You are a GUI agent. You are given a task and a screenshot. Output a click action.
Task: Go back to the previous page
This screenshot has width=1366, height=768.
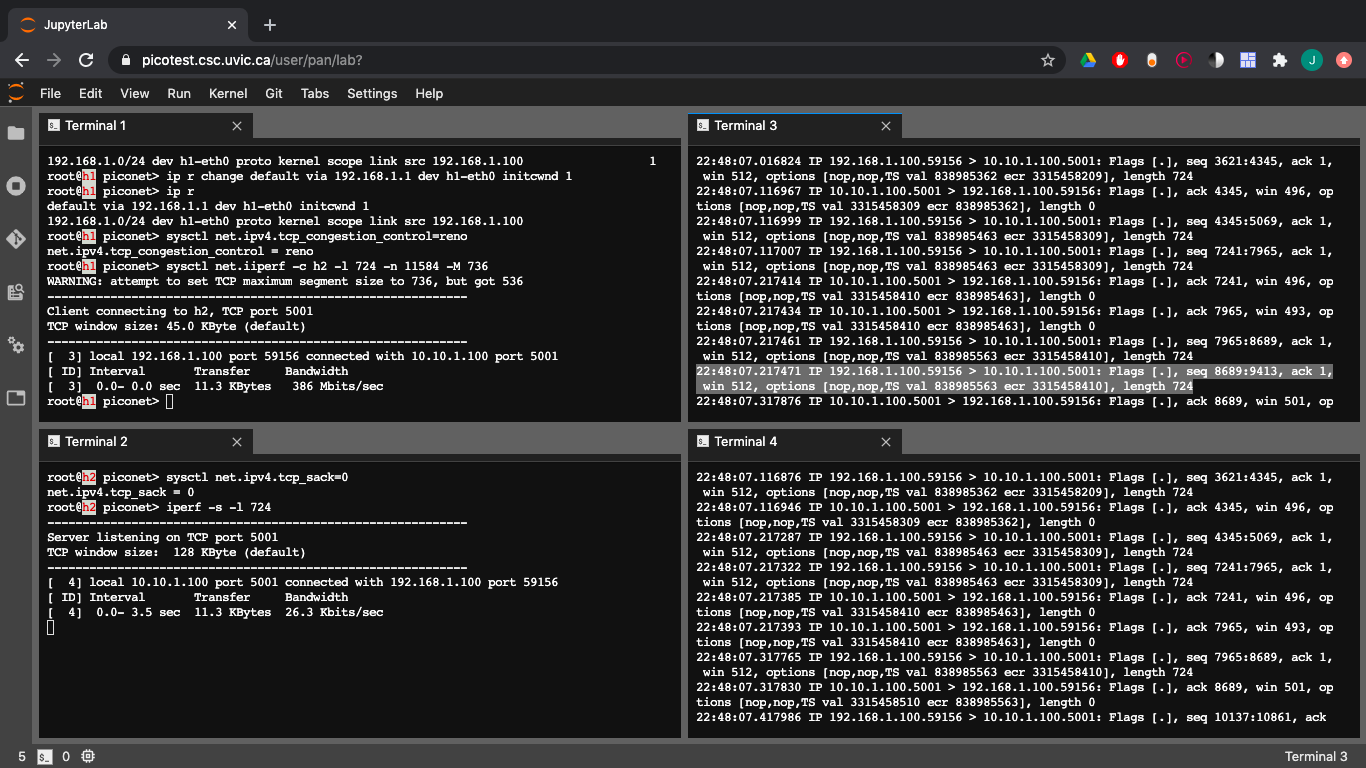tap(22, 60)
